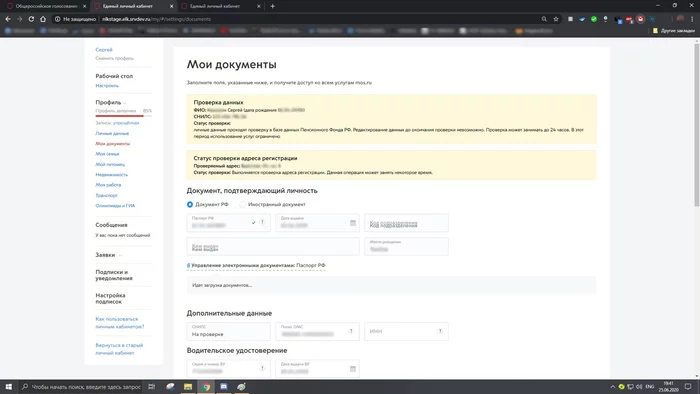Viewport: 700px width, 394px height.
Task: Click the Место рождения input field
Action: [x=406, y=246]
